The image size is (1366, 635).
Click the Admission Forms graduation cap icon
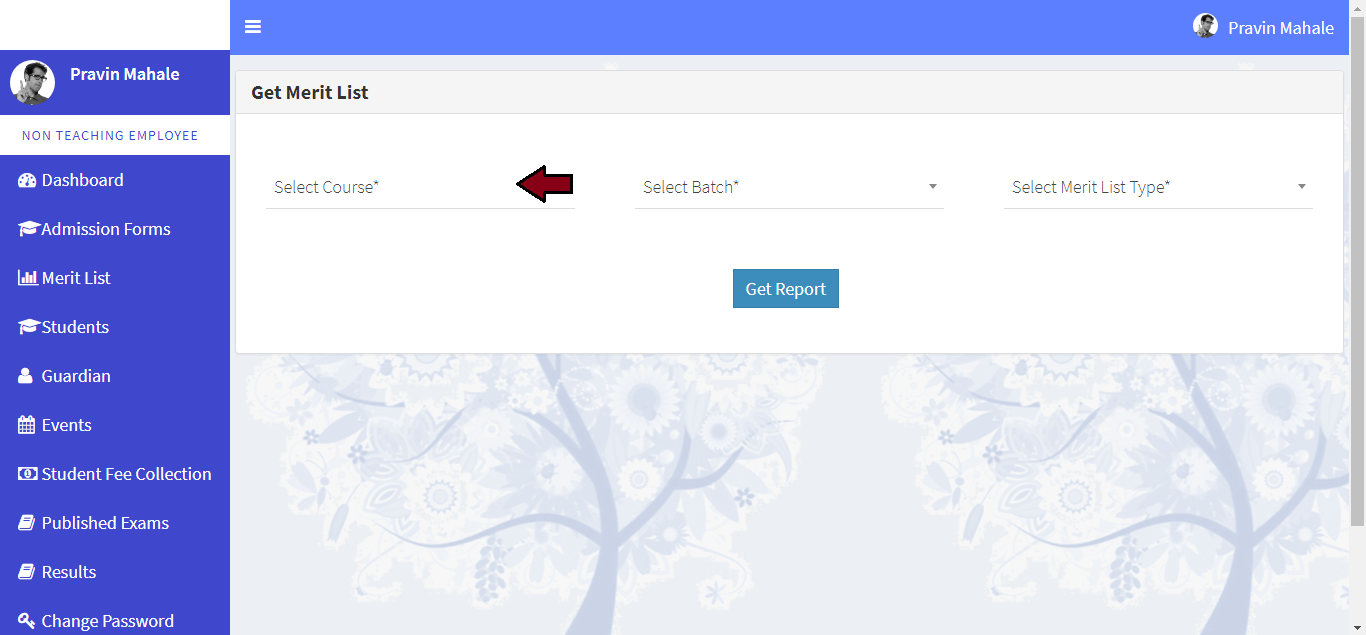(x=28, y=229)
